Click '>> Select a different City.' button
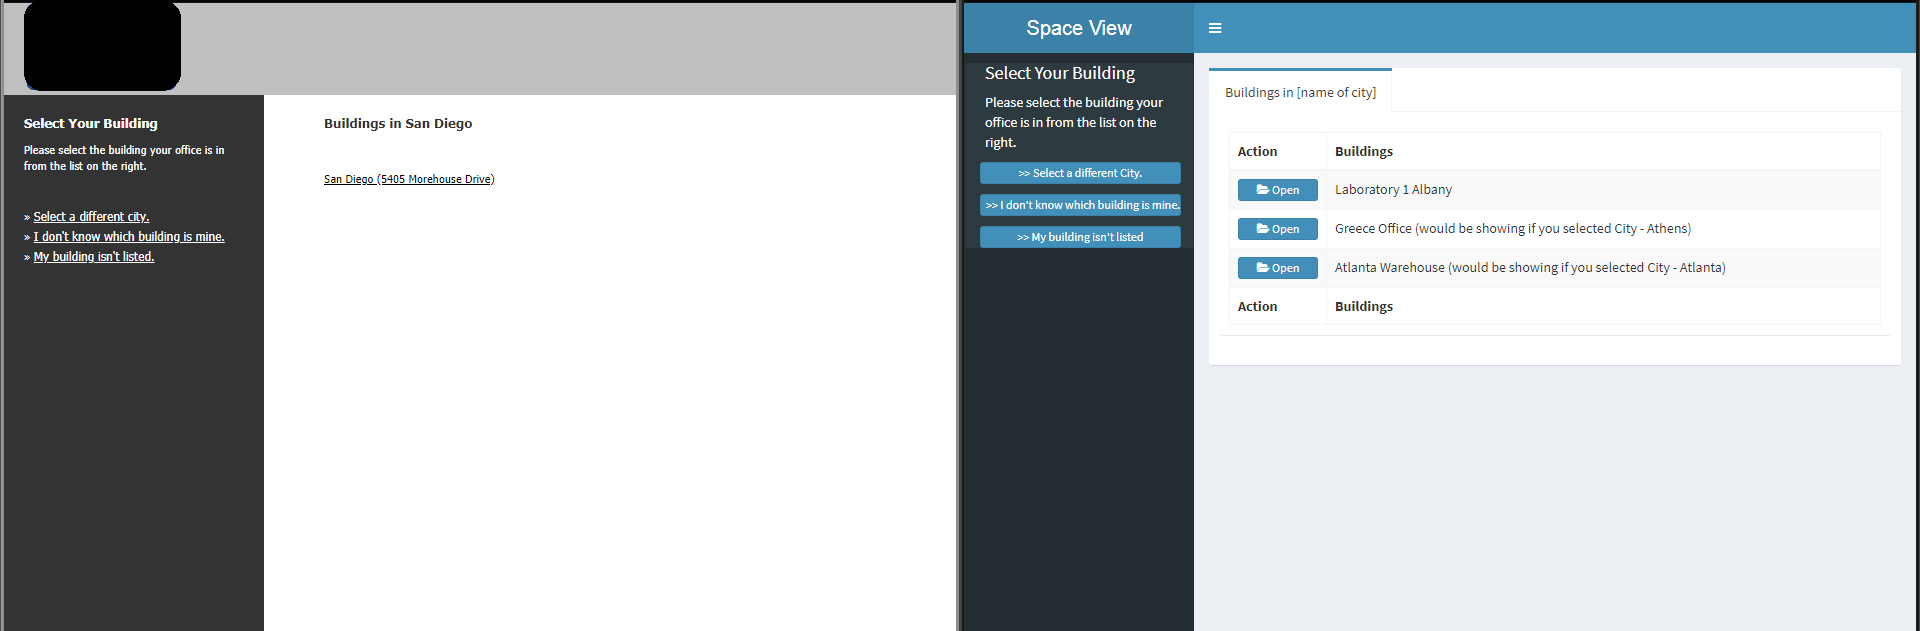This screenshot has height=631, width=1920. pyautogui.click(x=1080, y=173)
